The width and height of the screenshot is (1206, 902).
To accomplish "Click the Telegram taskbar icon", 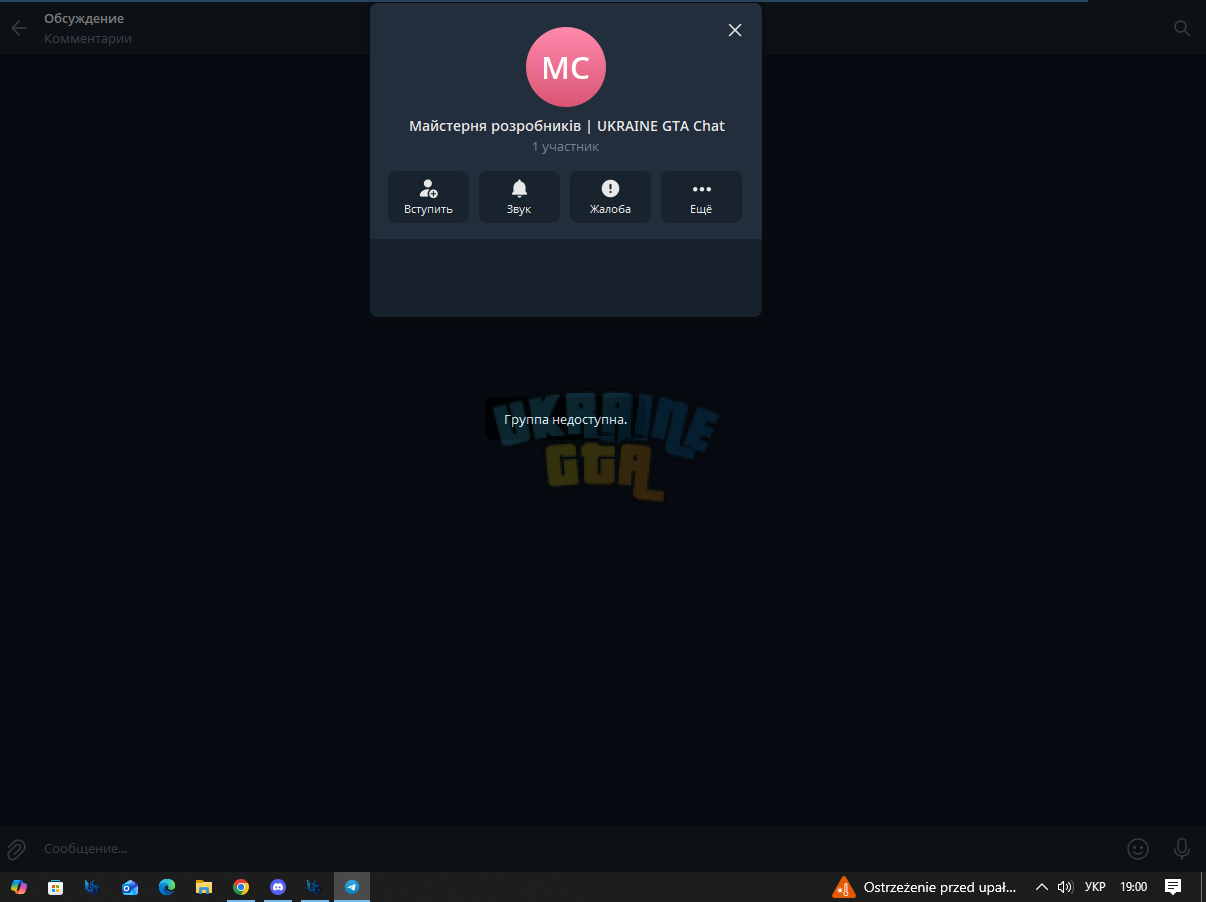I will 352,887.
